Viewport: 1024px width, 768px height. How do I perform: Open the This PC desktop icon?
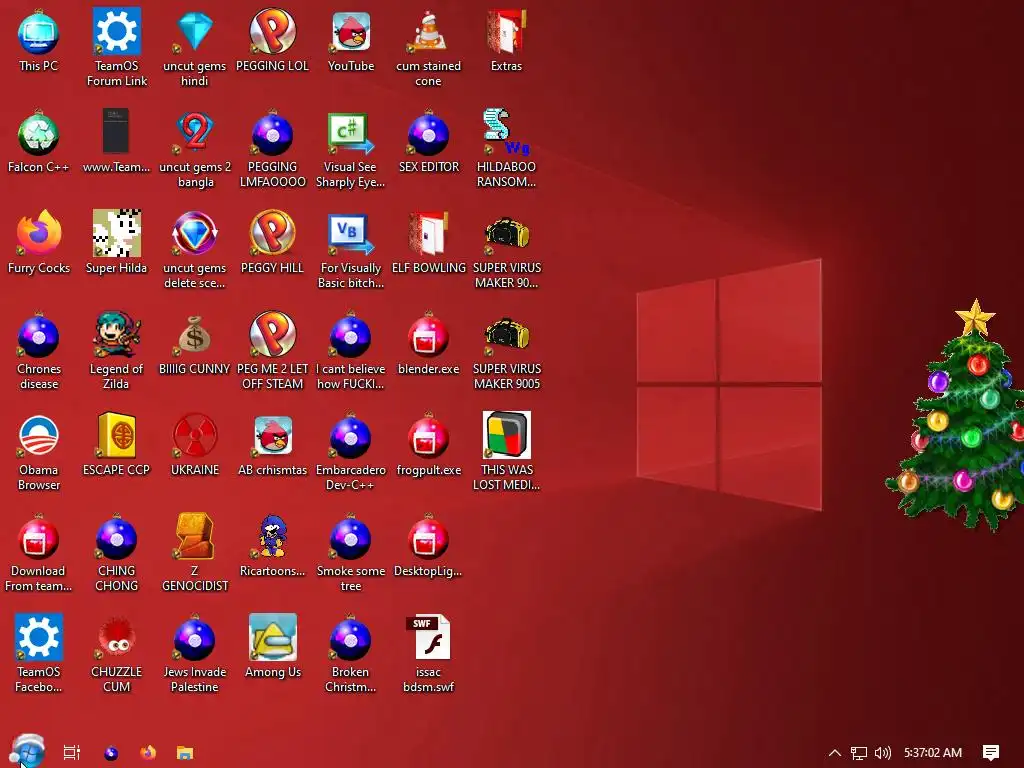[39, 40]
